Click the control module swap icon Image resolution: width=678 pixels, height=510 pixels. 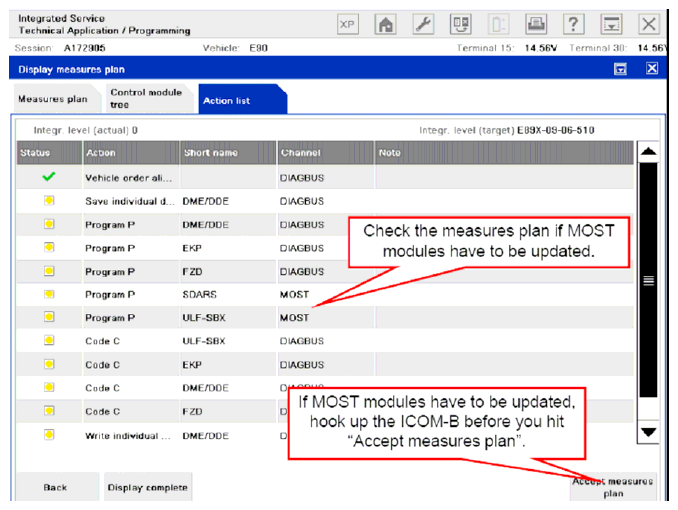pos(461,24)
